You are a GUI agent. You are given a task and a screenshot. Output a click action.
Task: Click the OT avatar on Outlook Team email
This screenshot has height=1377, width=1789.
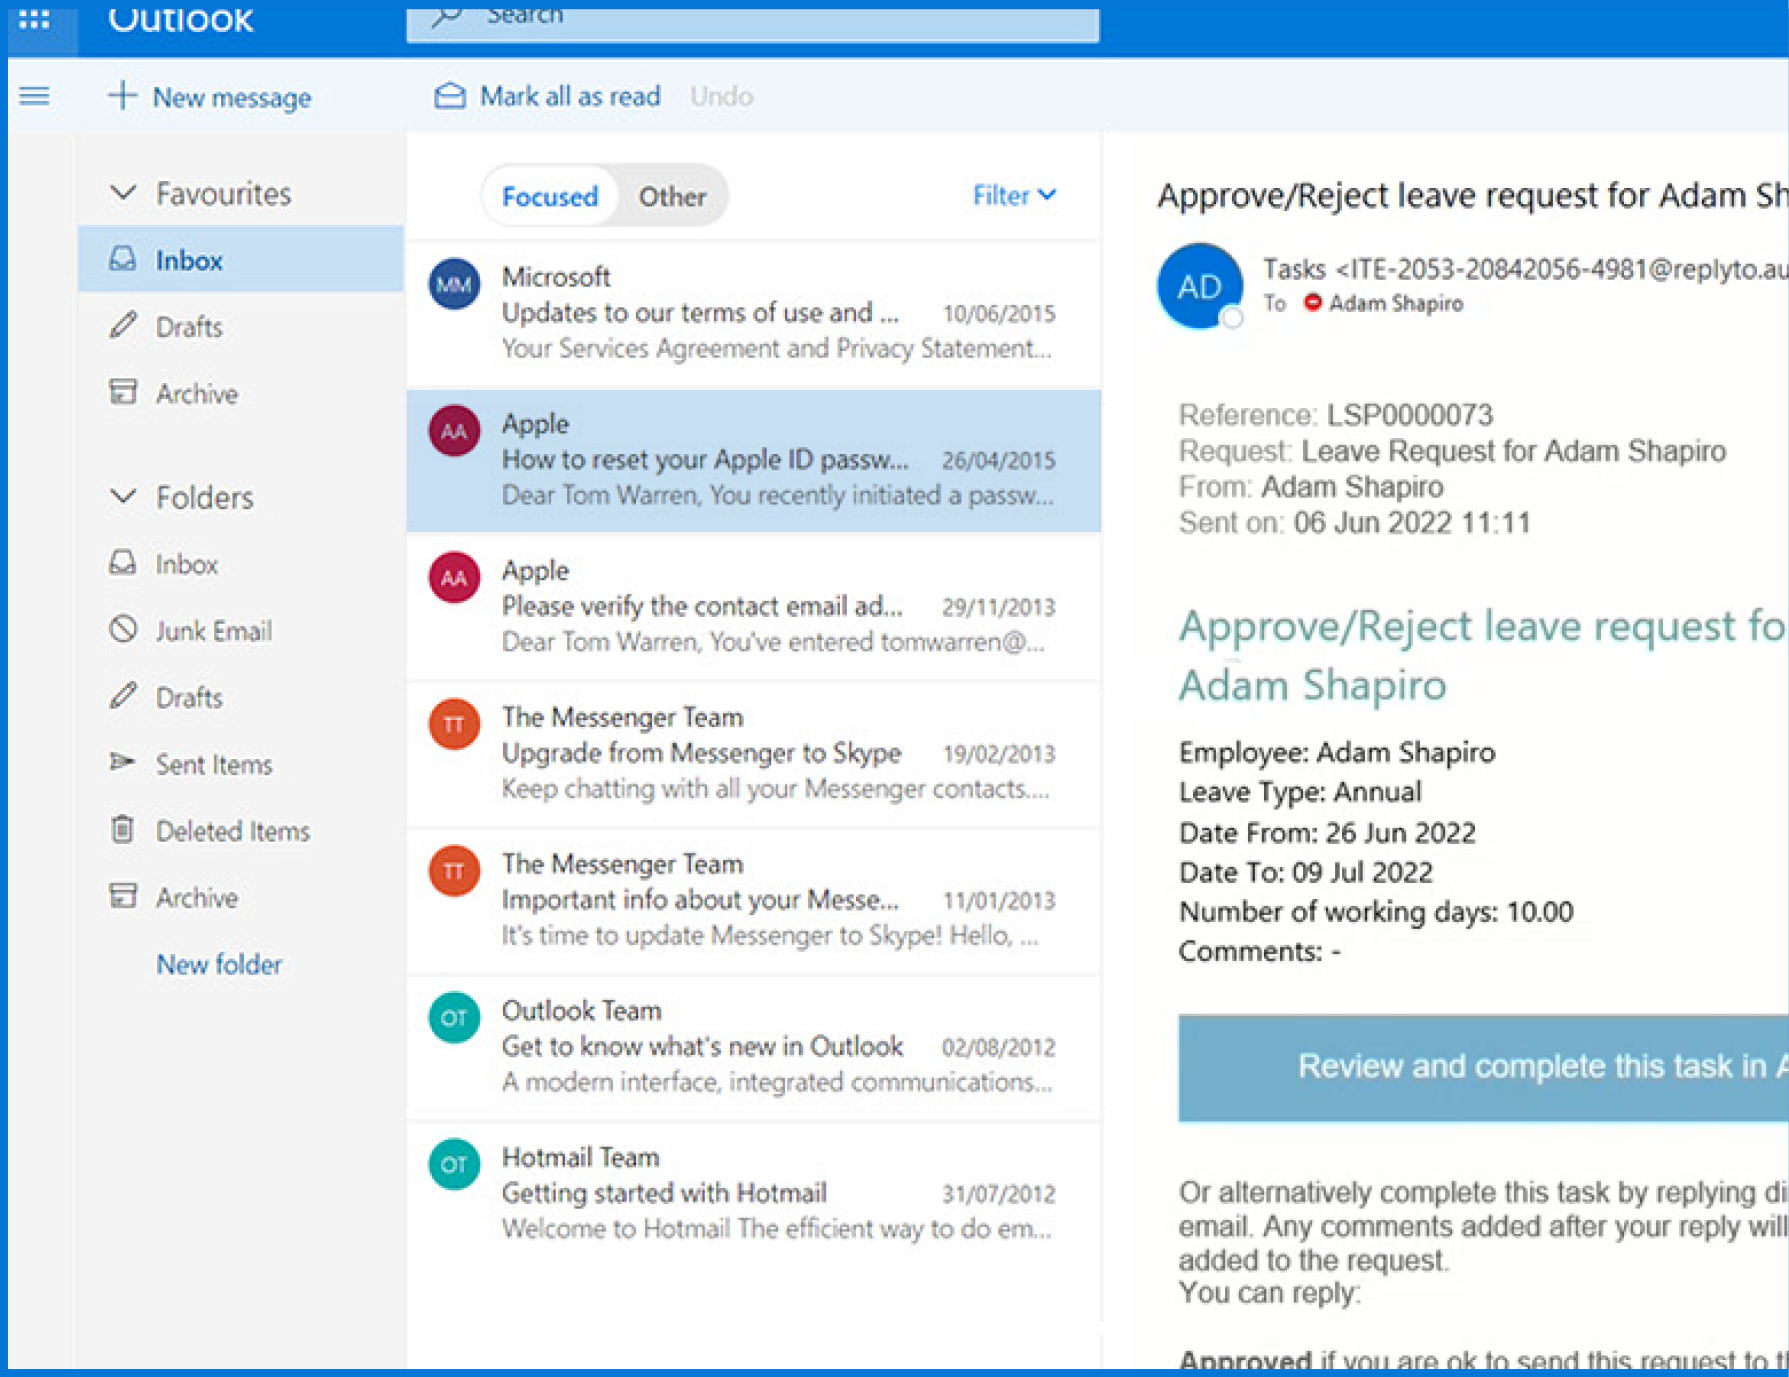point(454,1018)
